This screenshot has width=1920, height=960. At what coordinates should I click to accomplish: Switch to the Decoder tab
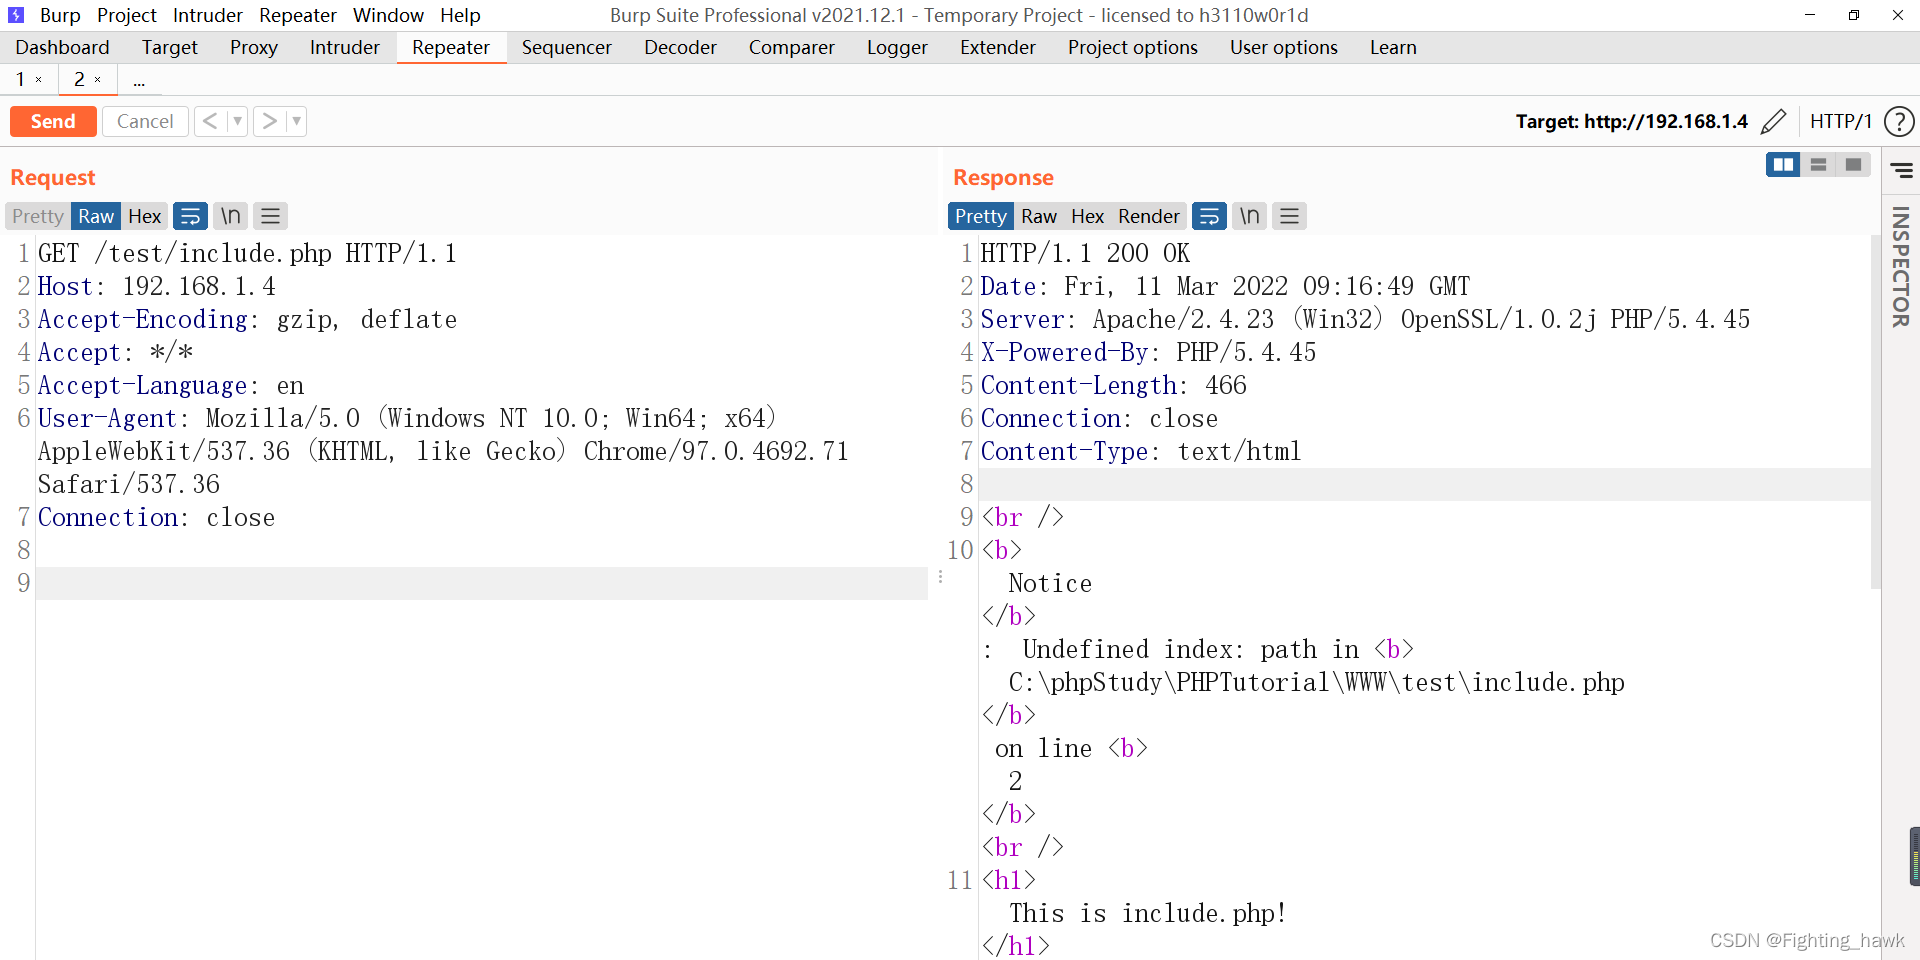(x=681, y=47)
